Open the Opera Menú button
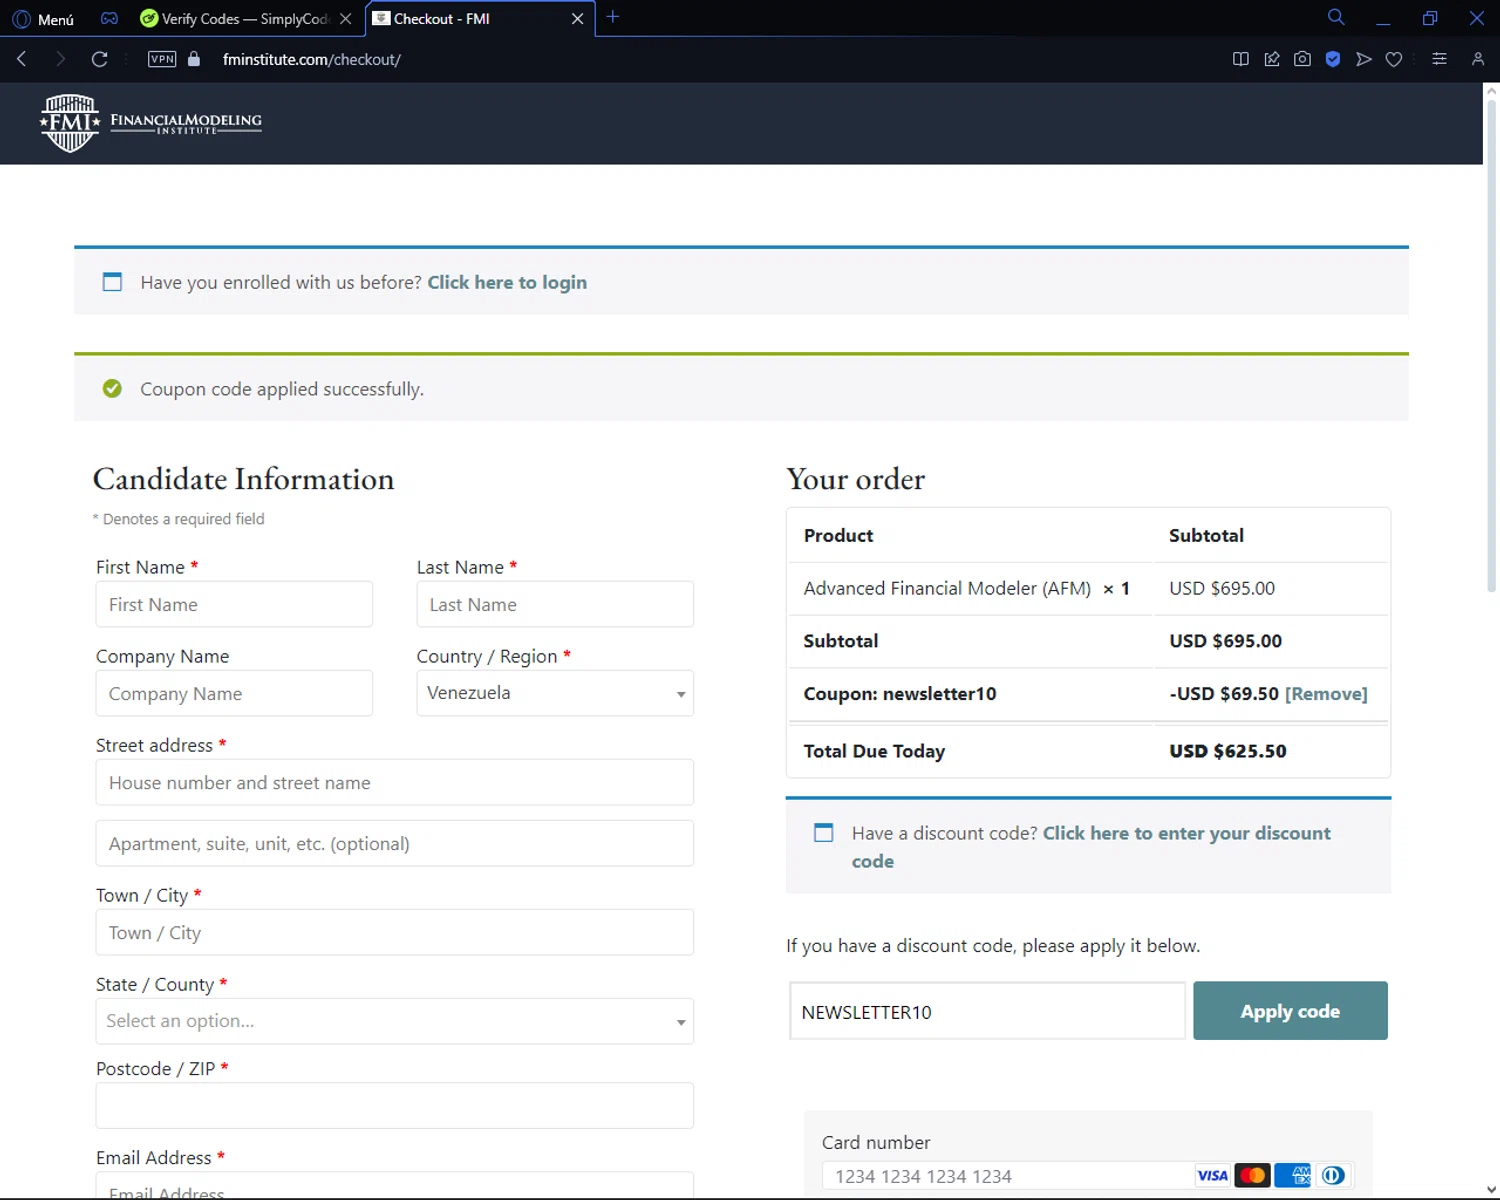This screenshot has height=1200, width=1500. tap(42, 19)
